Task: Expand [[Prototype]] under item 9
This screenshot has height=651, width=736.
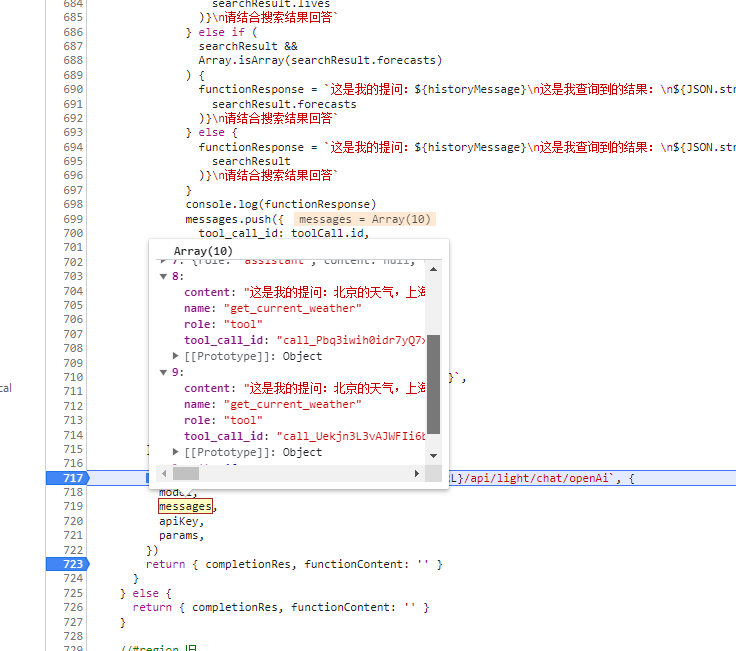Action: click(x=176, y=452)
